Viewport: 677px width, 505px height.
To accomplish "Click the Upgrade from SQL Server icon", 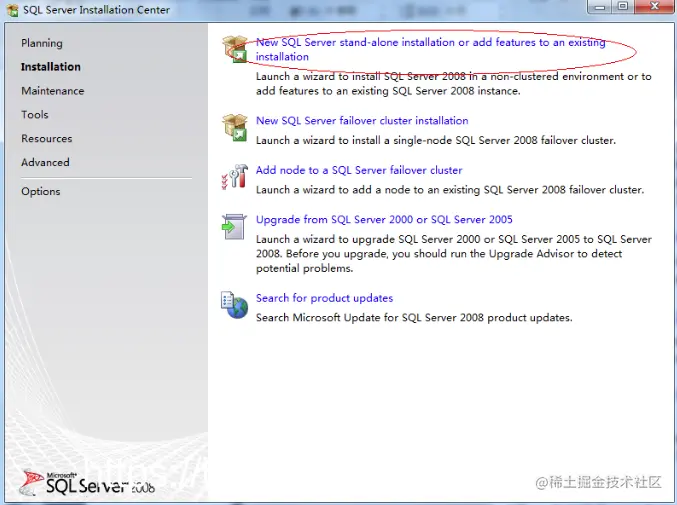I will [234, 227].
